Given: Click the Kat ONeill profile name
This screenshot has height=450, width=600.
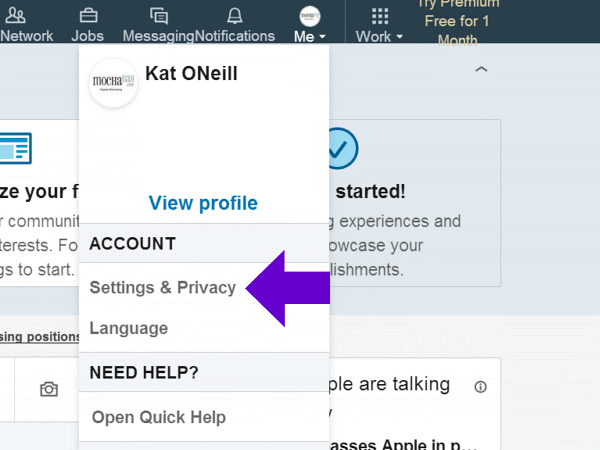Looking at the screenshot, I should pyautogui.click(x=192, y=73).
